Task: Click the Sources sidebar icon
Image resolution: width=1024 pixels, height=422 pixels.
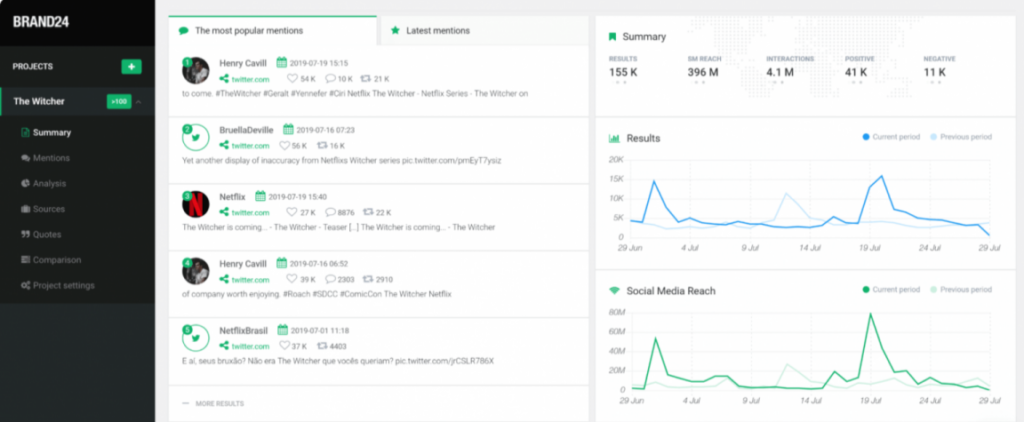Action: (x=25, y=209)
